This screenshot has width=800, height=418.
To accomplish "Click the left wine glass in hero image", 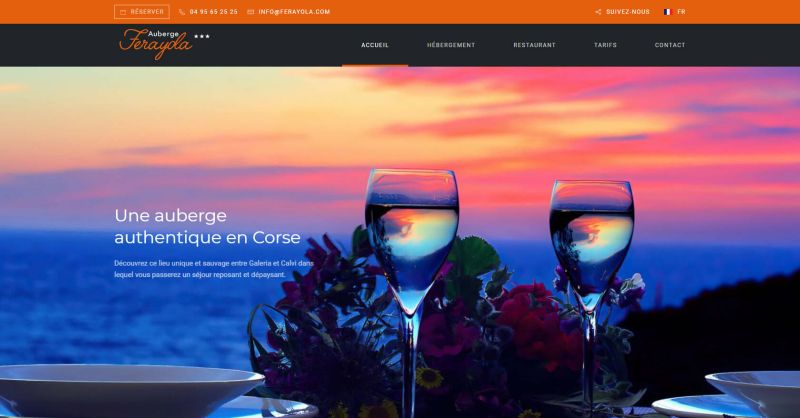I will tap(411, 286).
